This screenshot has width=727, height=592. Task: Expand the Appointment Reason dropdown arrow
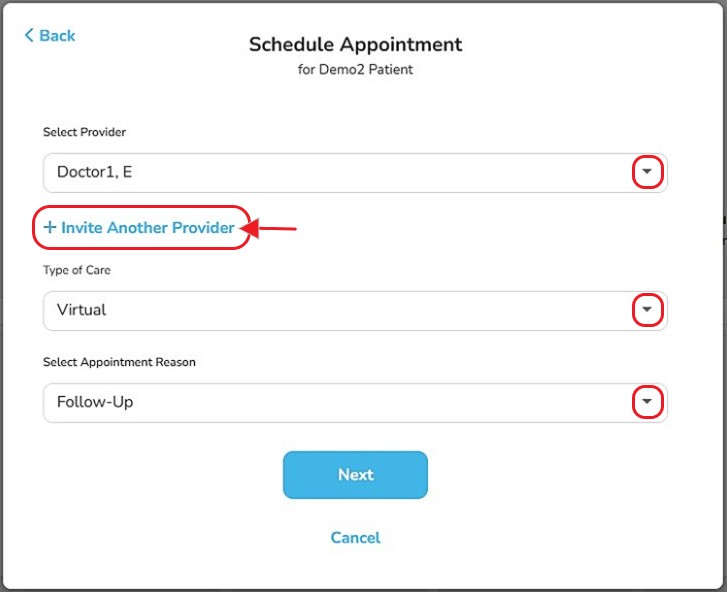pyautogui.click(x=648, y=402)
